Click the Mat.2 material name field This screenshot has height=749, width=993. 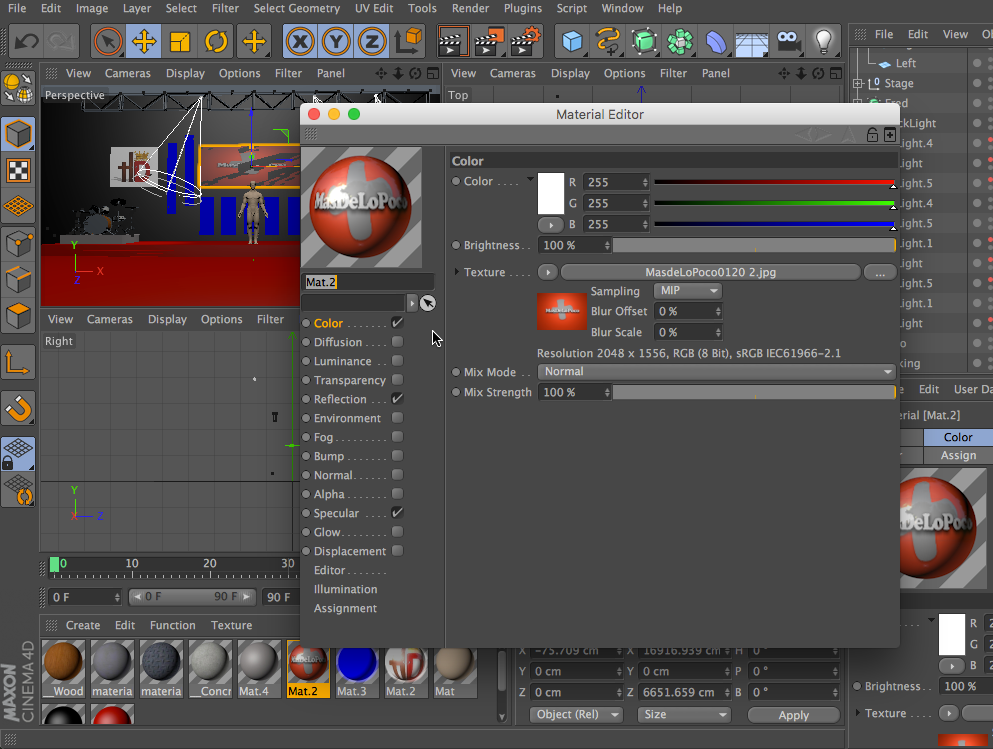(x=368, y=282)
